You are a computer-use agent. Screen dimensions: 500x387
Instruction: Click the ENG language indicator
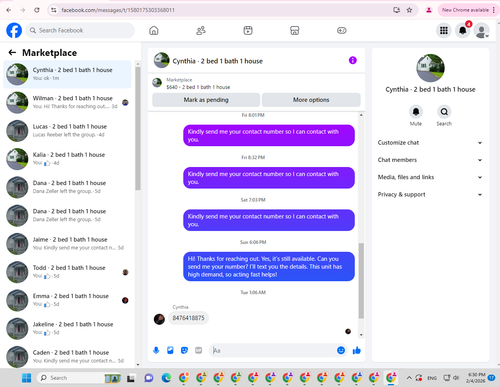pos(432,378)
